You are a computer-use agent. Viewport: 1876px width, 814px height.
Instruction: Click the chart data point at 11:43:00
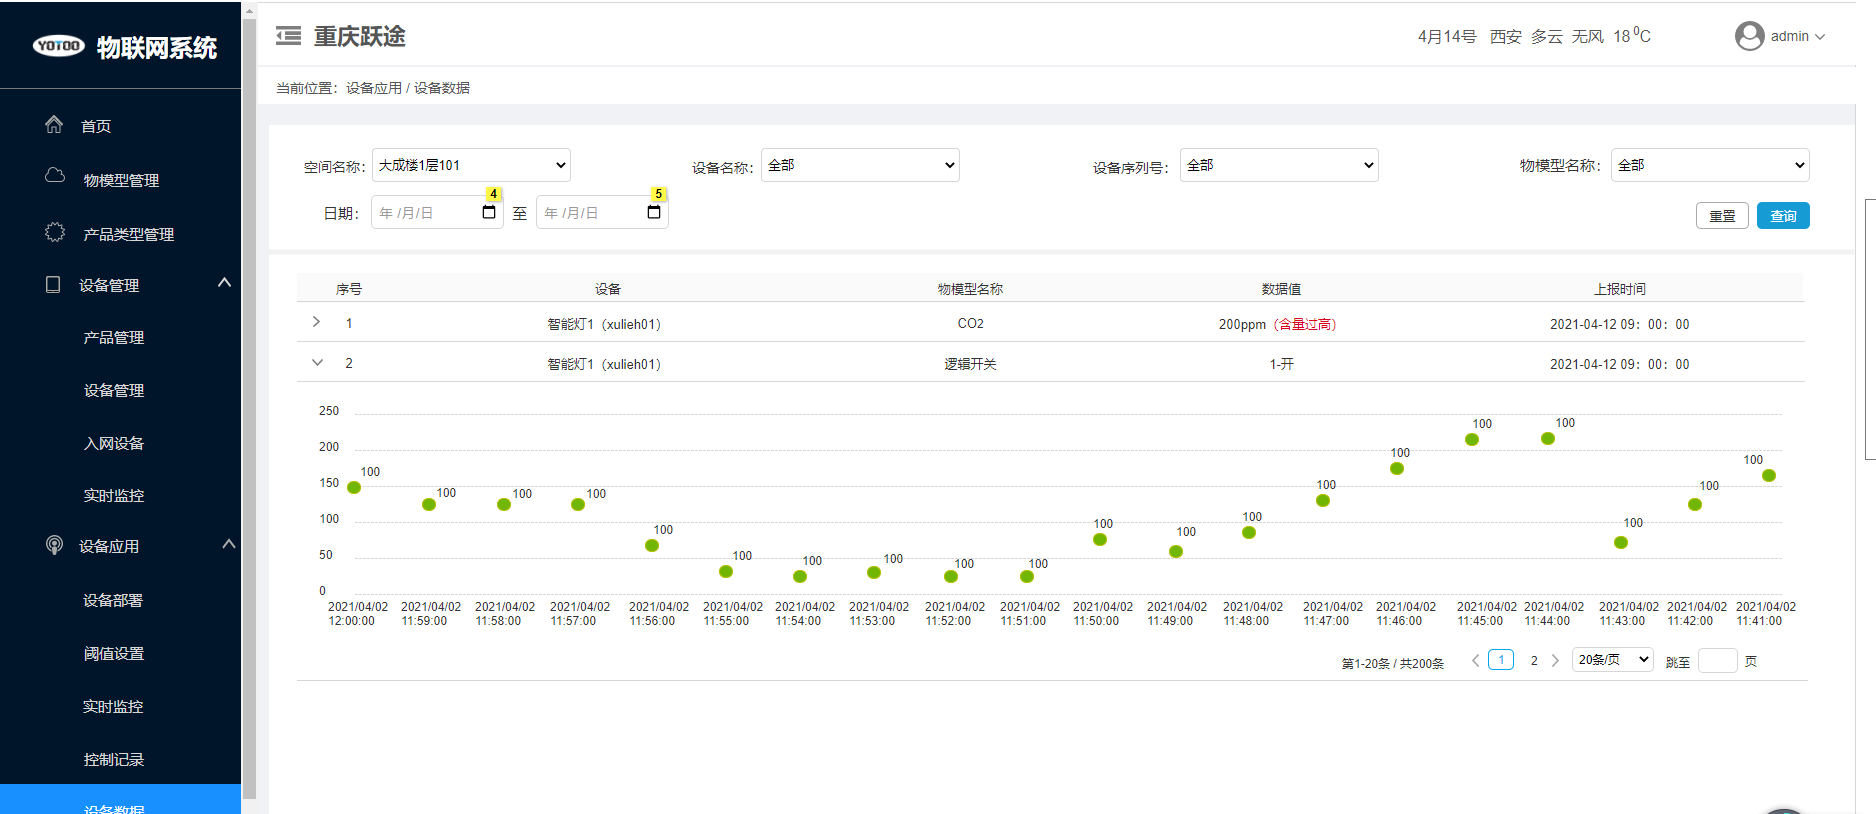pyautogui.click(x=1621, y=542)
